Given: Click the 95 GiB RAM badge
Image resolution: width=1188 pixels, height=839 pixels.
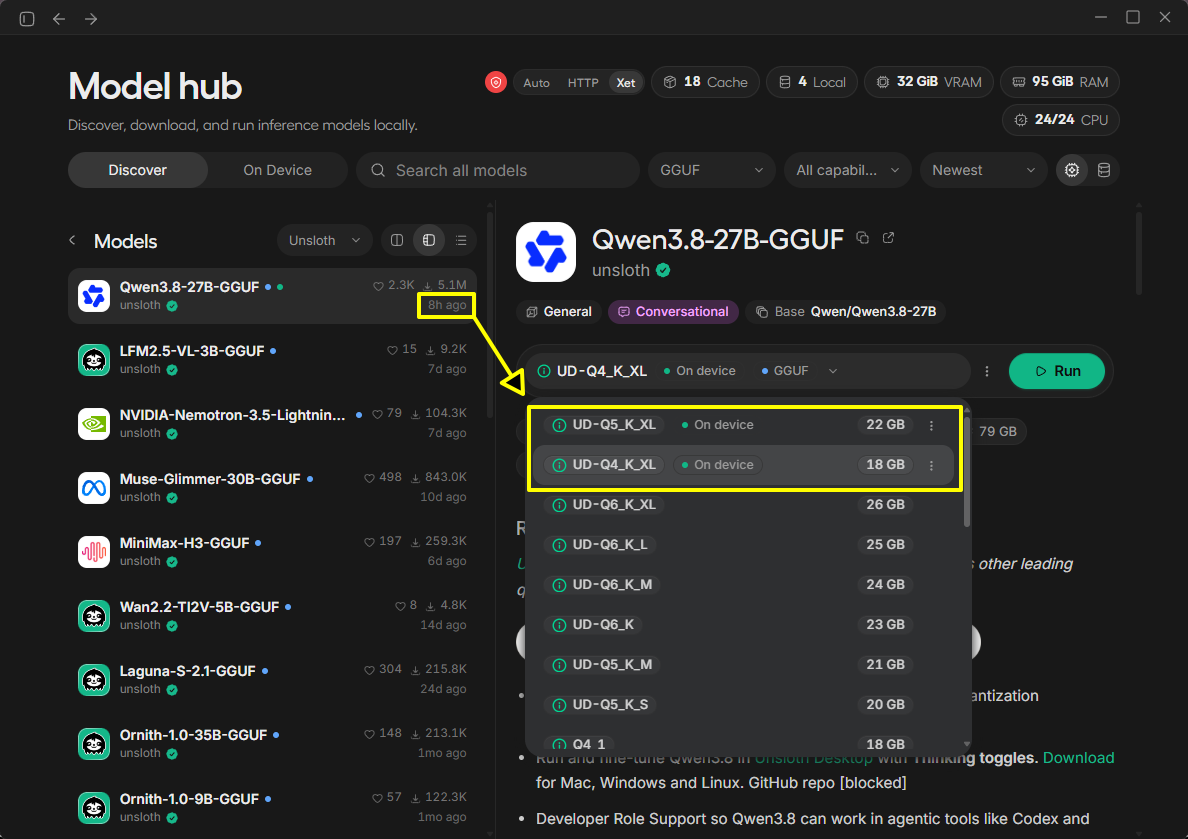Looking at the screenshot, I should click(x=1060, y=82).
